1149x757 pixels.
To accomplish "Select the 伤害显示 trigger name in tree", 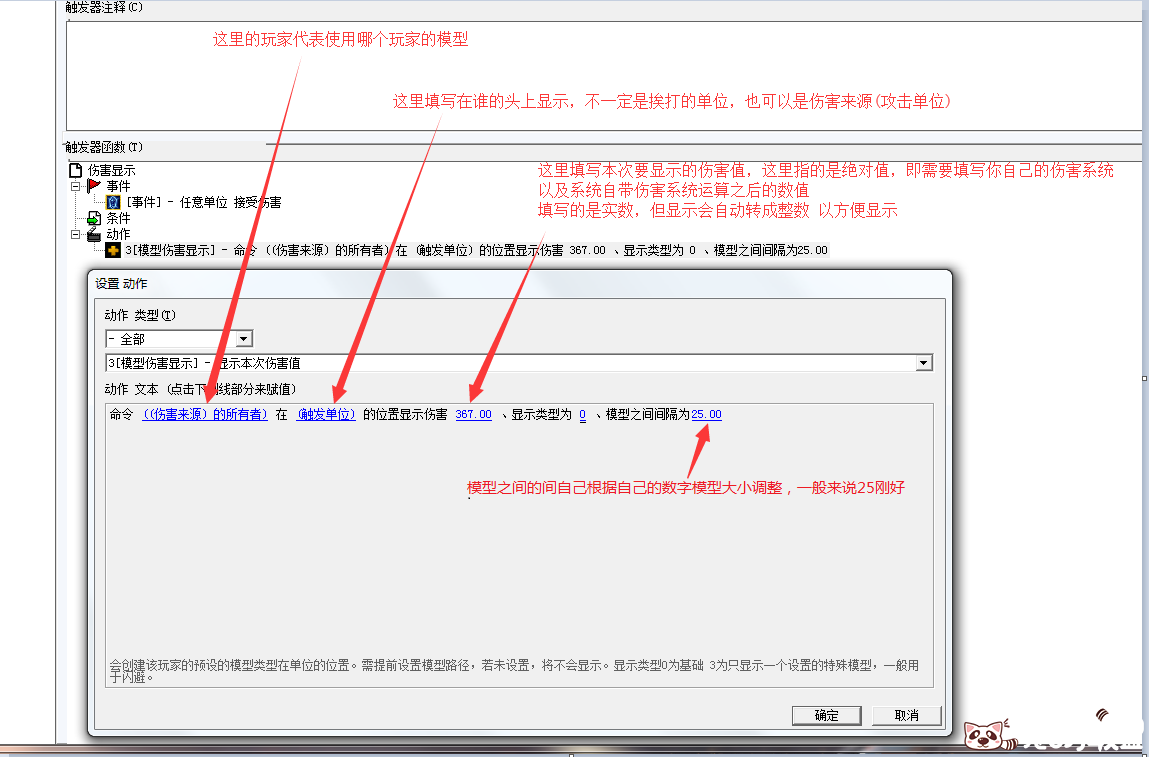I will 111,171.
